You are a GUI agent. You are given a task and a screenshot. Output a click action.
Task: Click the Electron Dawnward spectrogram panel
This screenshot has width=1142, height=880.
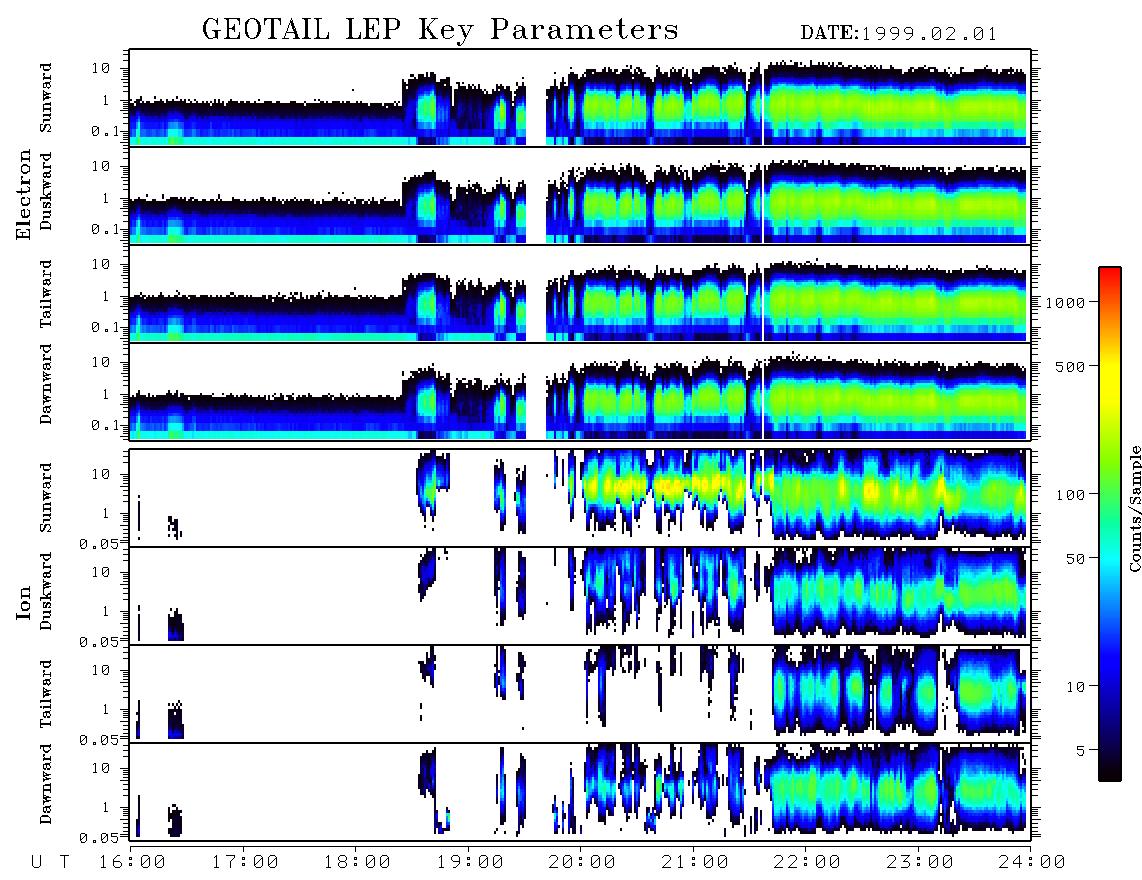click(x=580, y=391)
